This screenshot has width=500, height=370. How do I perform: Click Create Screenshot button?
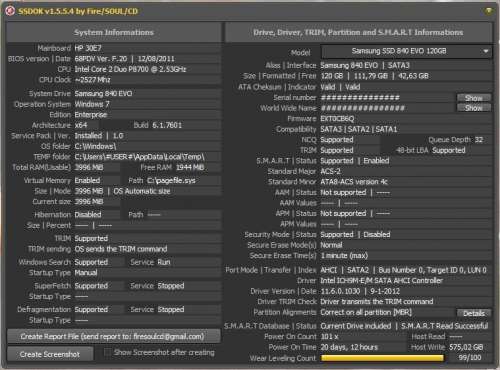pos(50,354)
